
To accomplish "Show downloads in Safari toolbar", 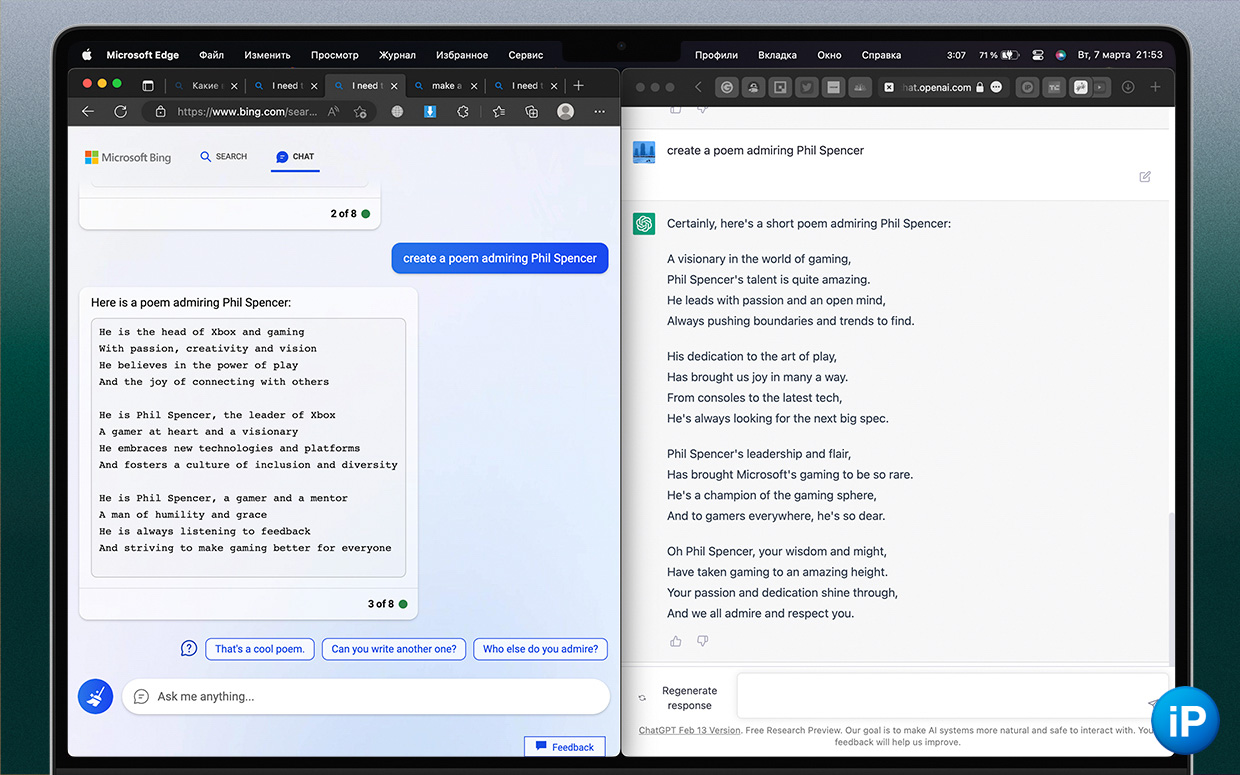I will [1128, 87].
